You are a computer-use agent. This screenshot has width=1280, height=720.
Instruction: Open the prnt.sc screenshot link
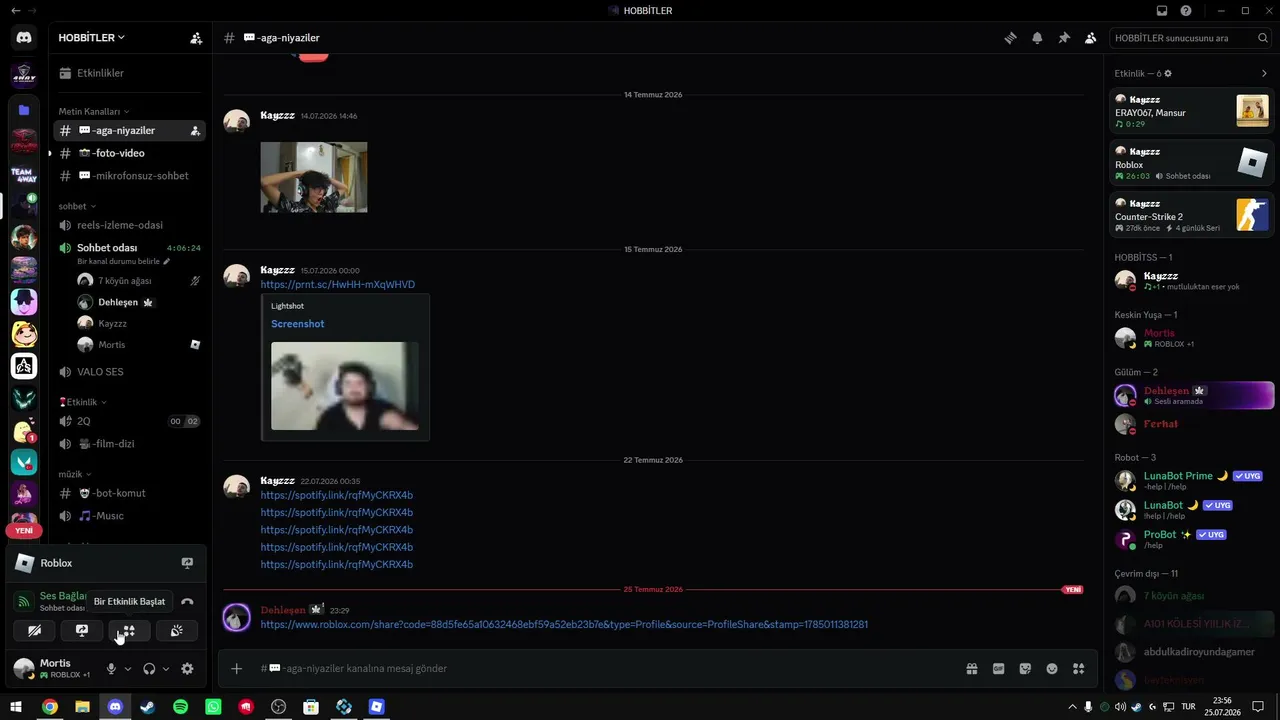click(338, 285)
